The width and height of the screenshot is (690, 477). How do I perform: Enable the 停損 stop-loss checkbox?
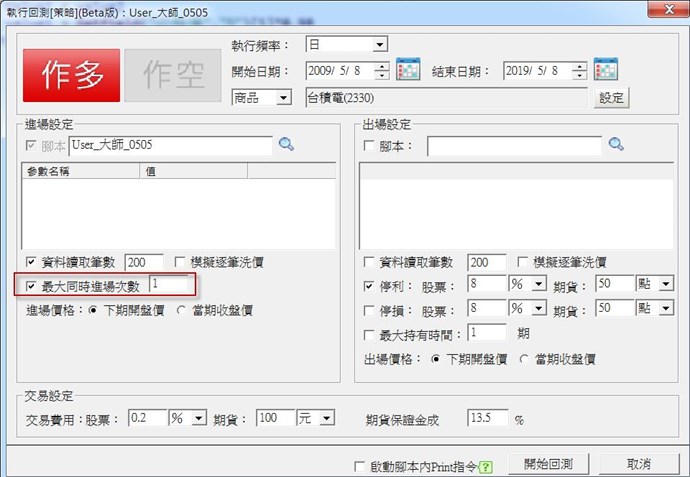pyautogui.click(x=369, y=310)
